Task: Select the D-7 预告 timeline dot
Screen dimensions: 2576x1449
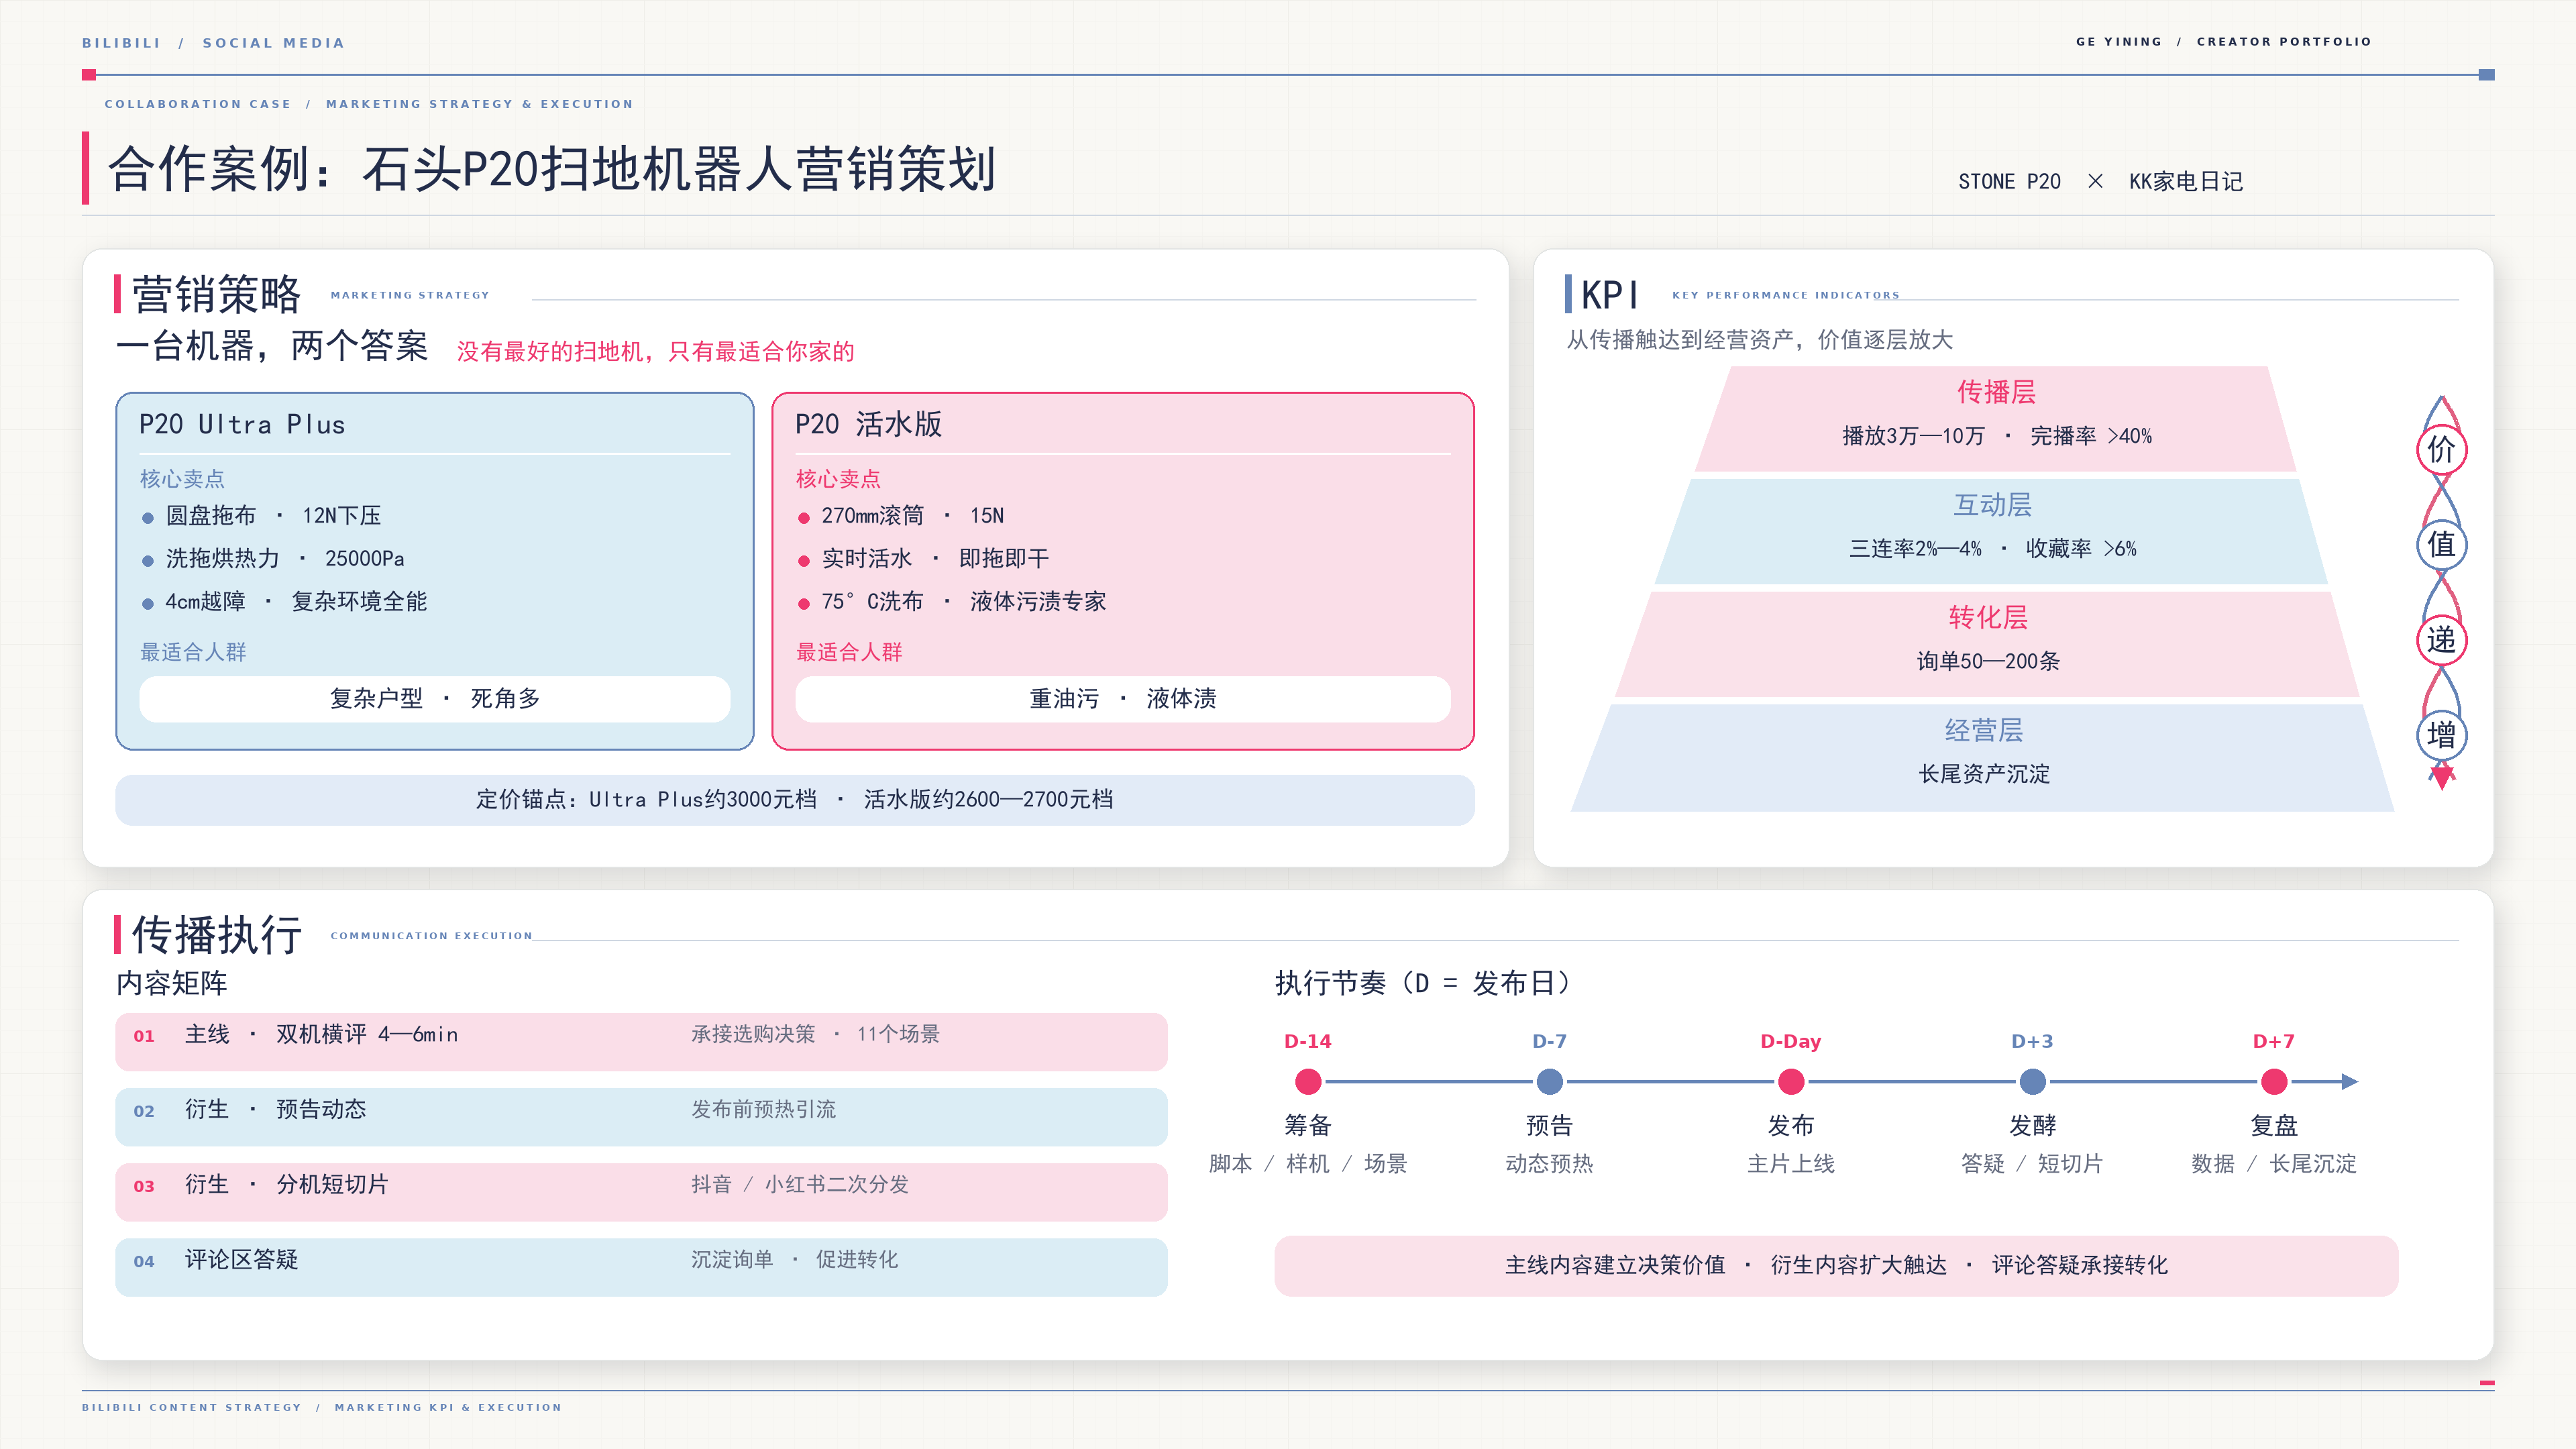Action: click(1549, 1081)
